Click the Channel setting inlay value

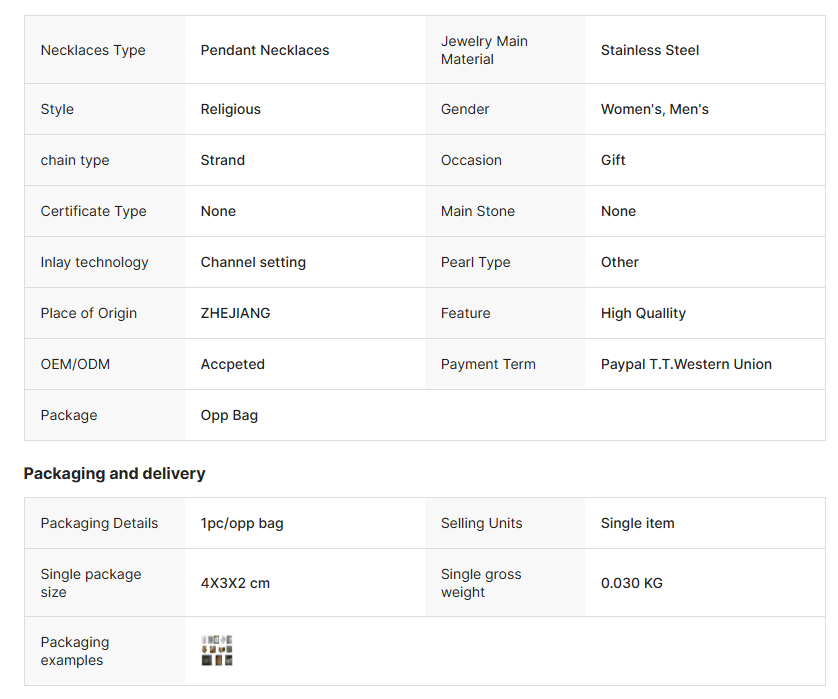[x=253, y=262]
